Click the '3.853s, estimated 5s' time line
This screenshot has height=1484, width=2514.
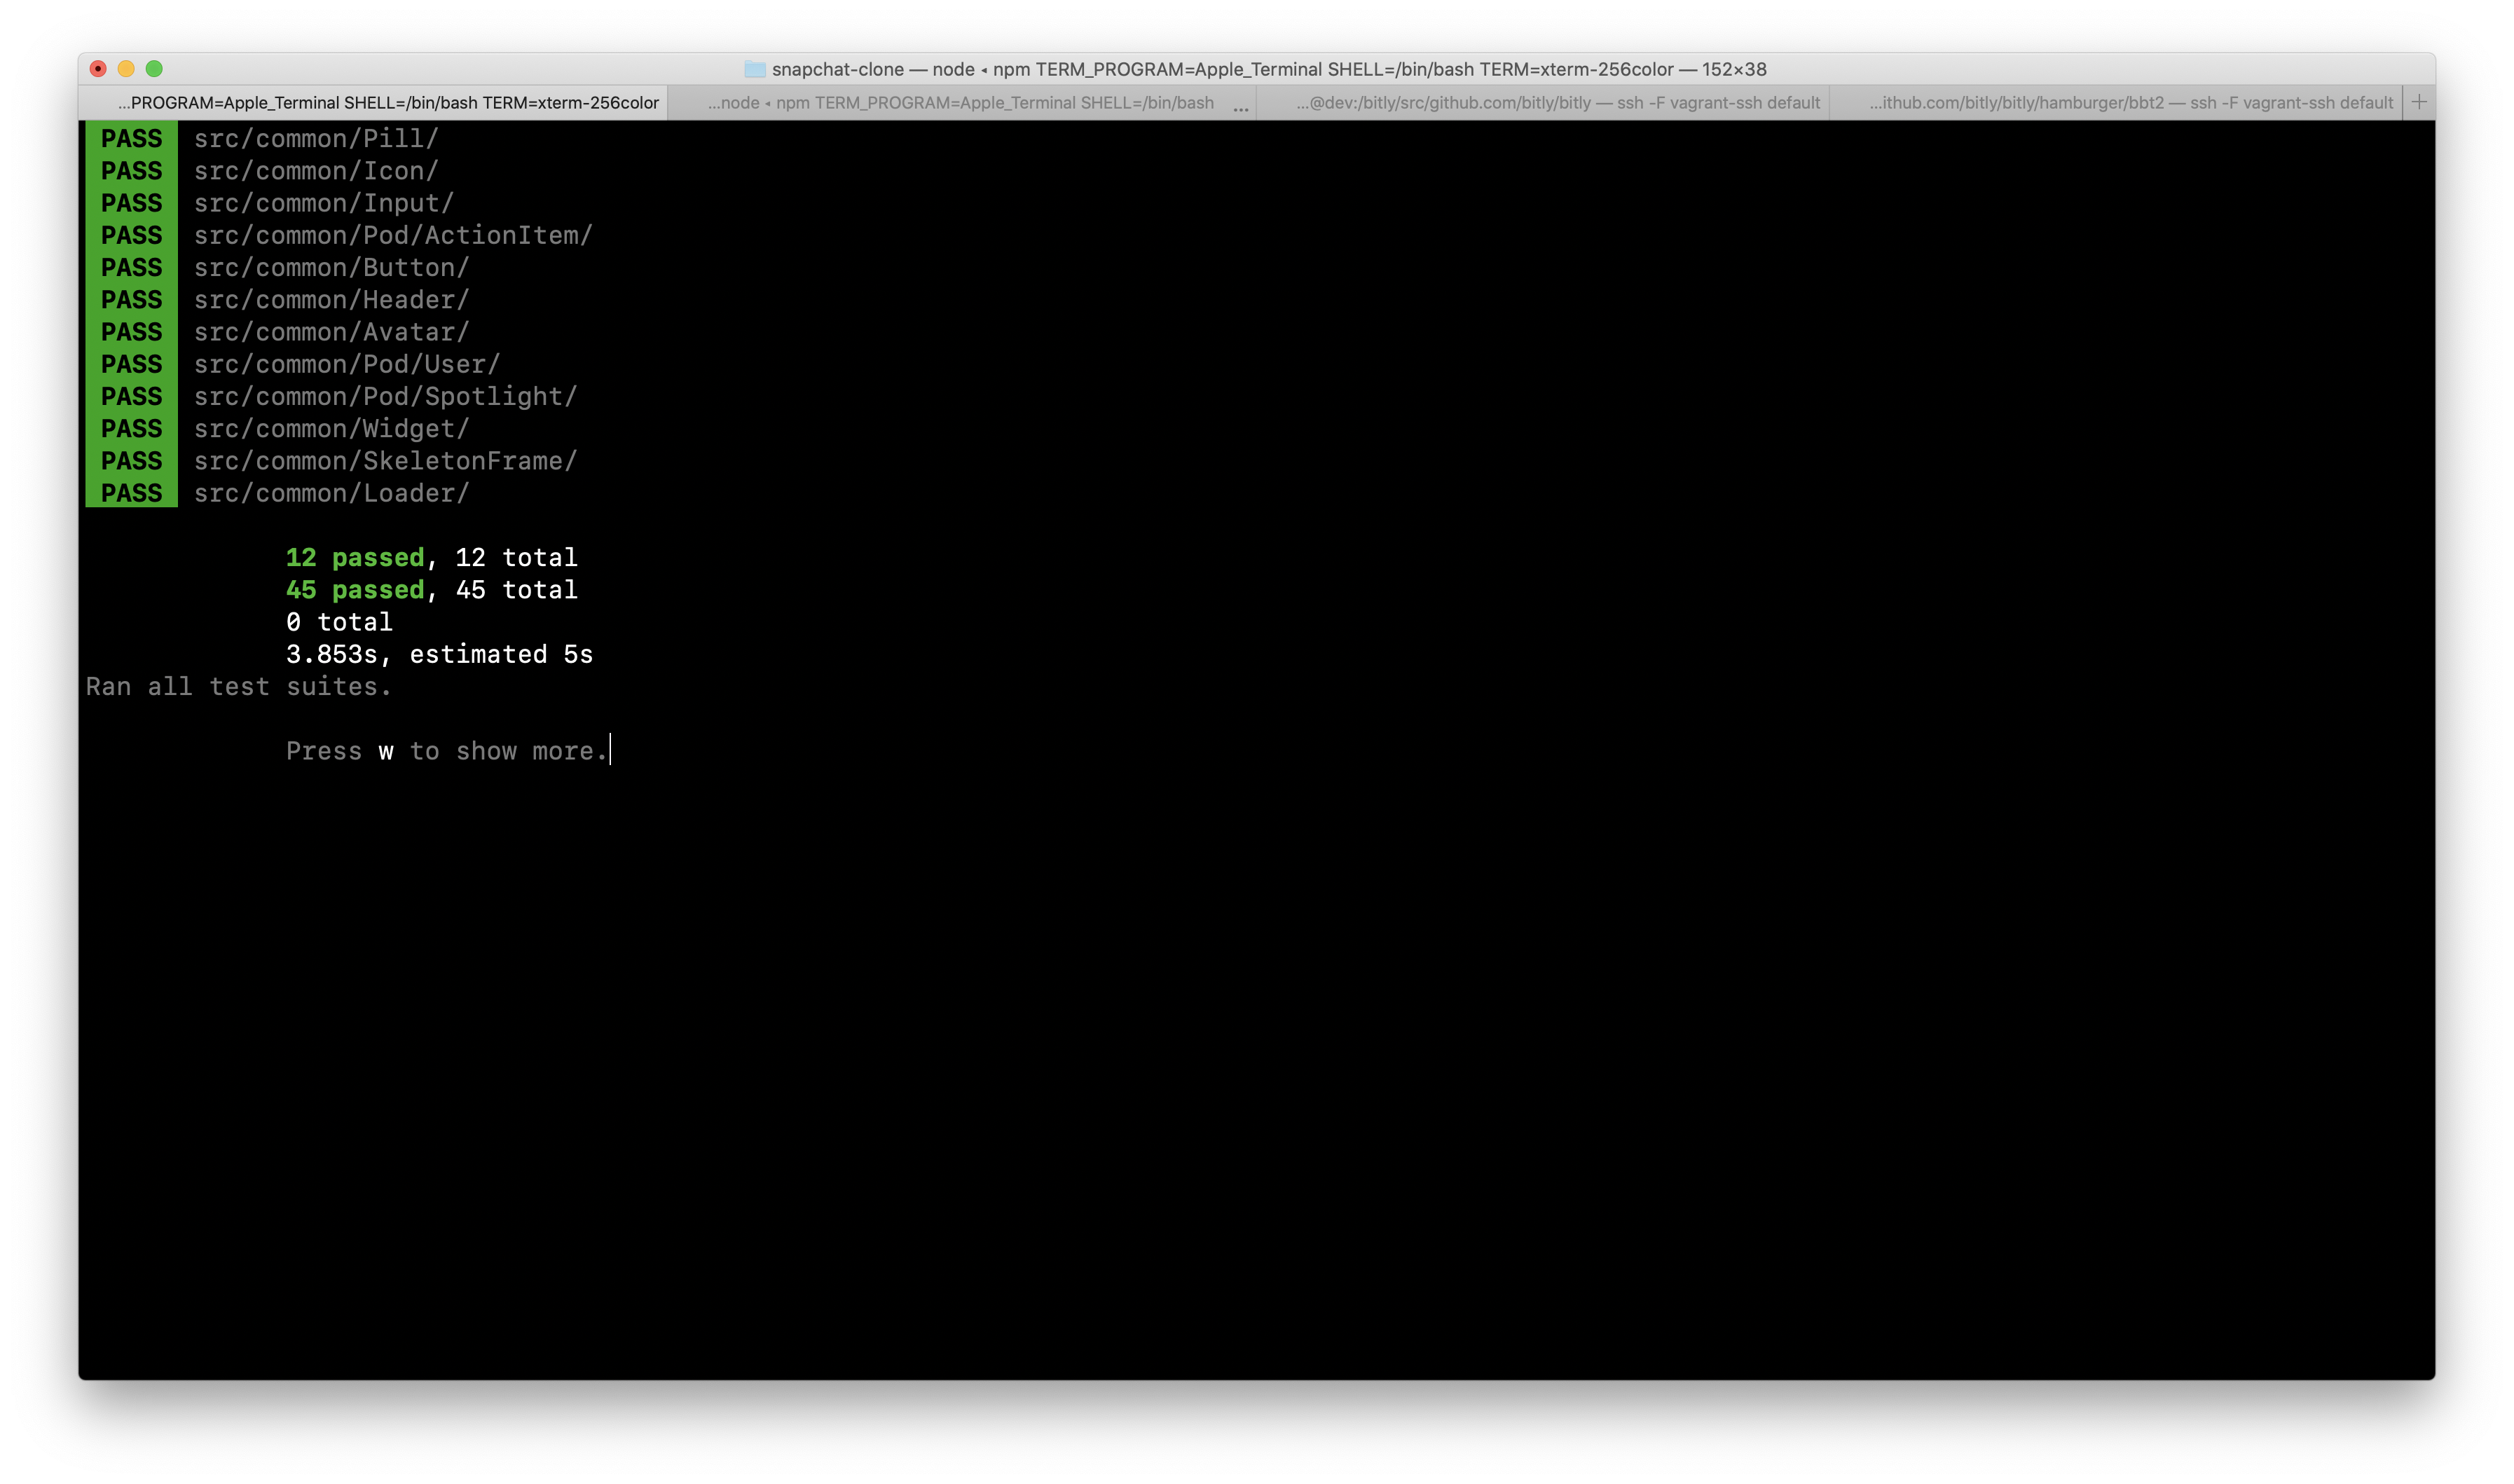pos(439,655)
